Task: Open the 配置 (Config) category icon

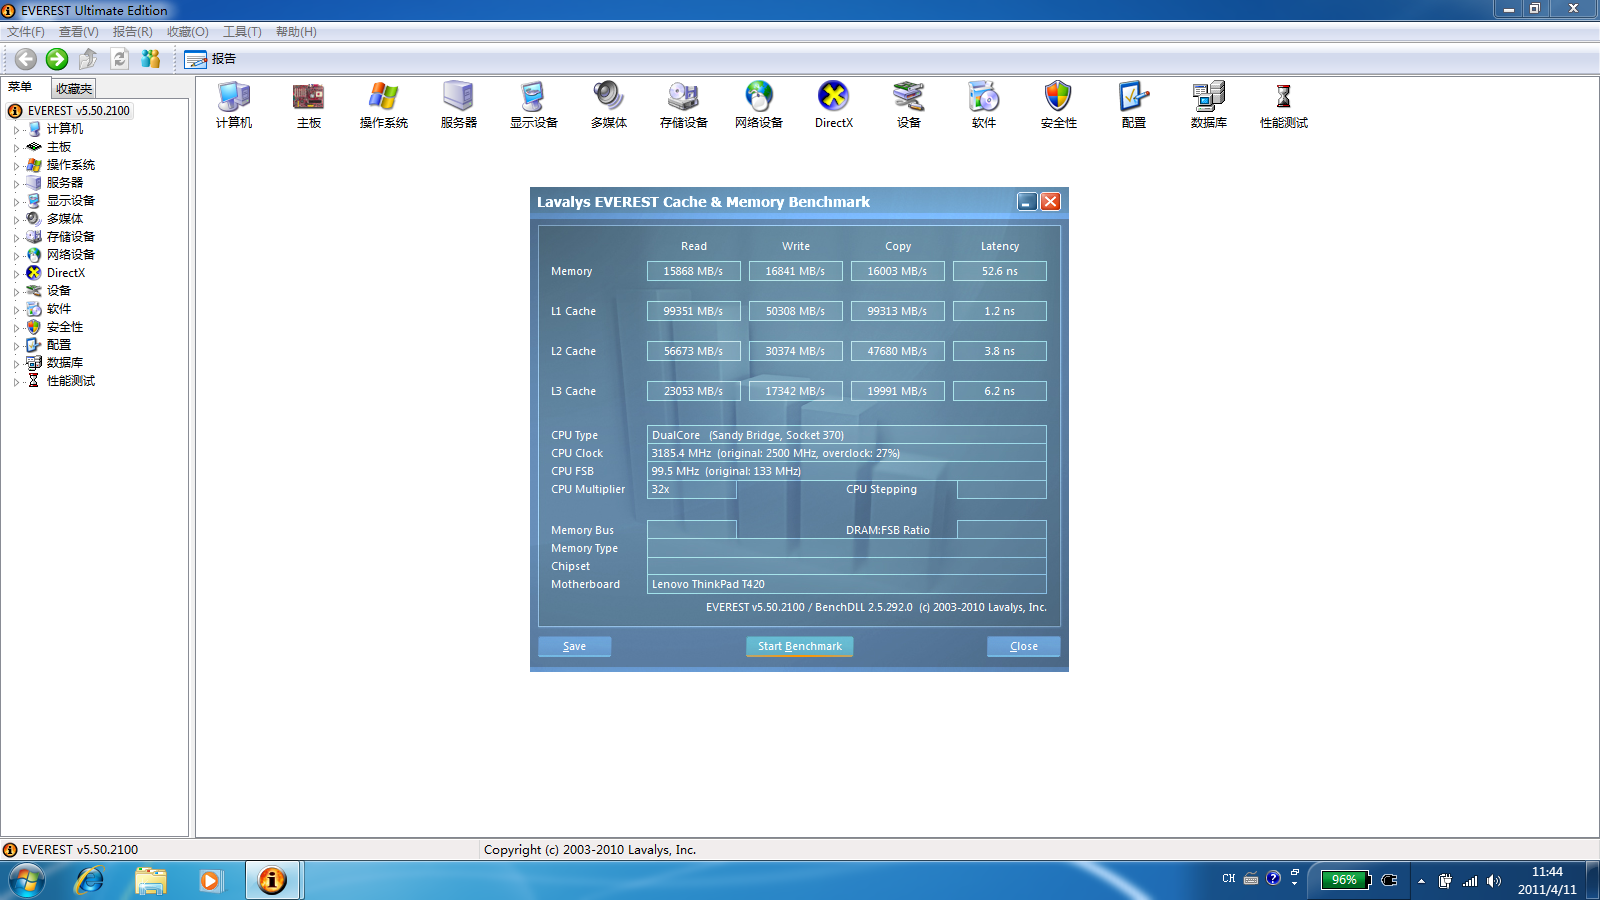Action: (x=1134, y=105)
